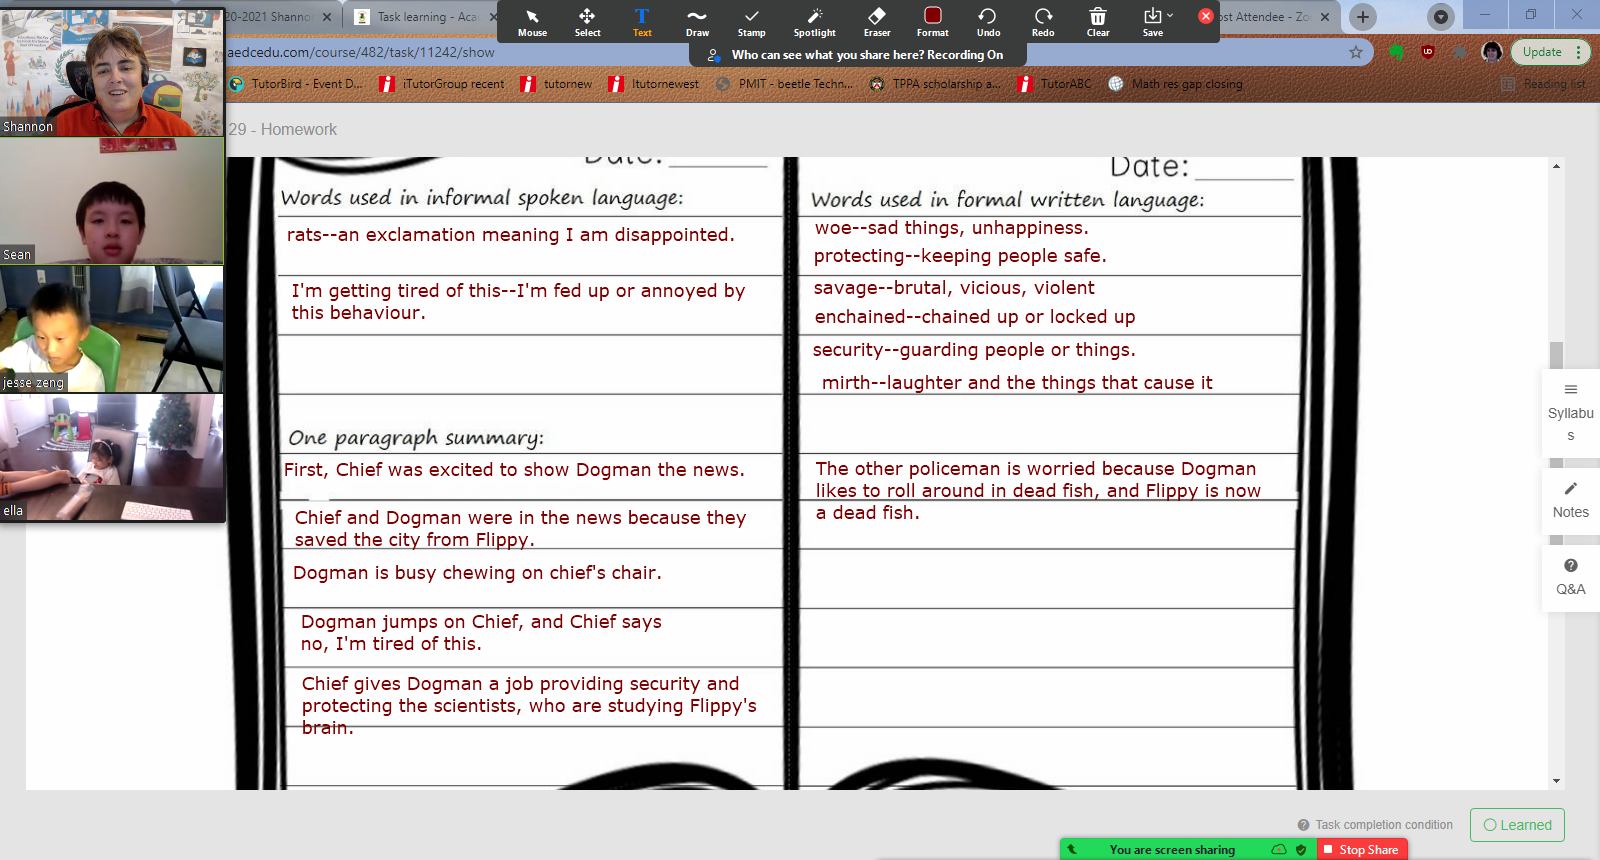Redo the annotation
The height and width of the screenshot is (860, 1600).
tap(1043, 21)
